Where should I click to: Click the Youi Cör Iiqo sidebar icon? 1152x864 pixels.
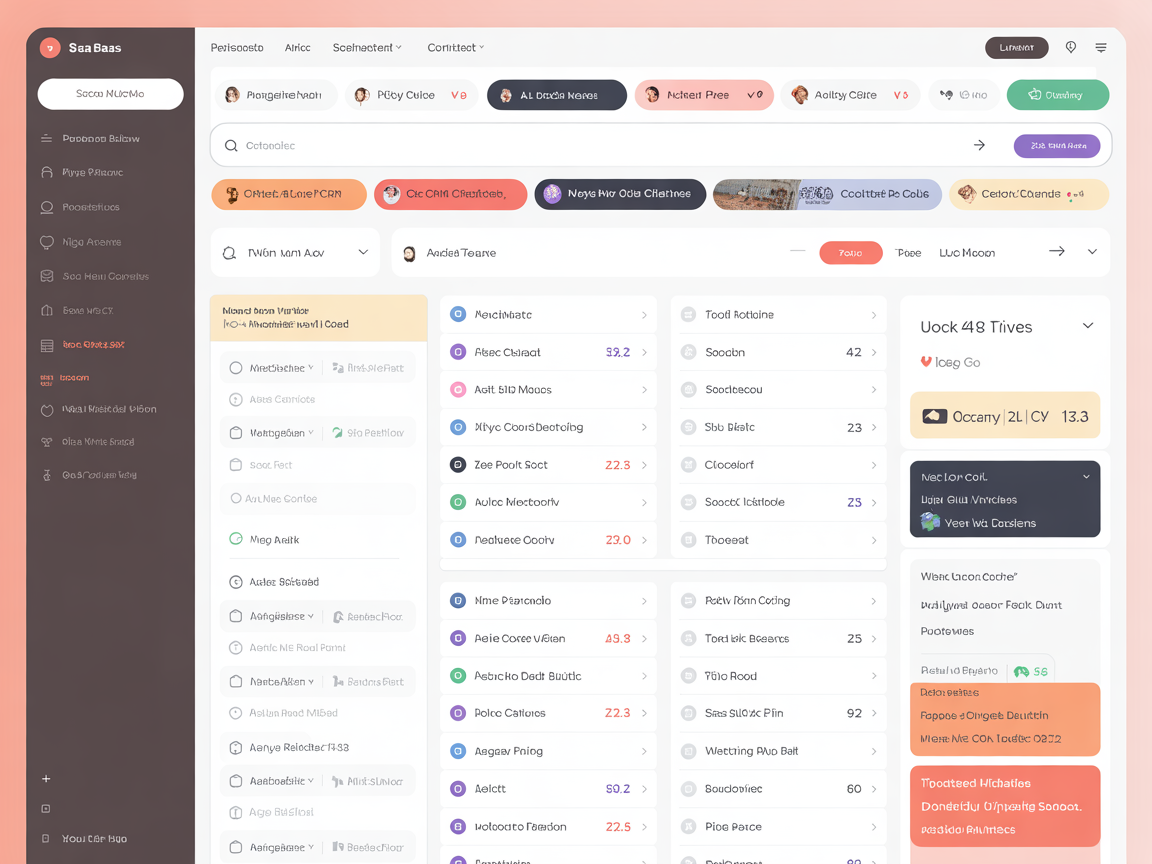pos(46,838)
